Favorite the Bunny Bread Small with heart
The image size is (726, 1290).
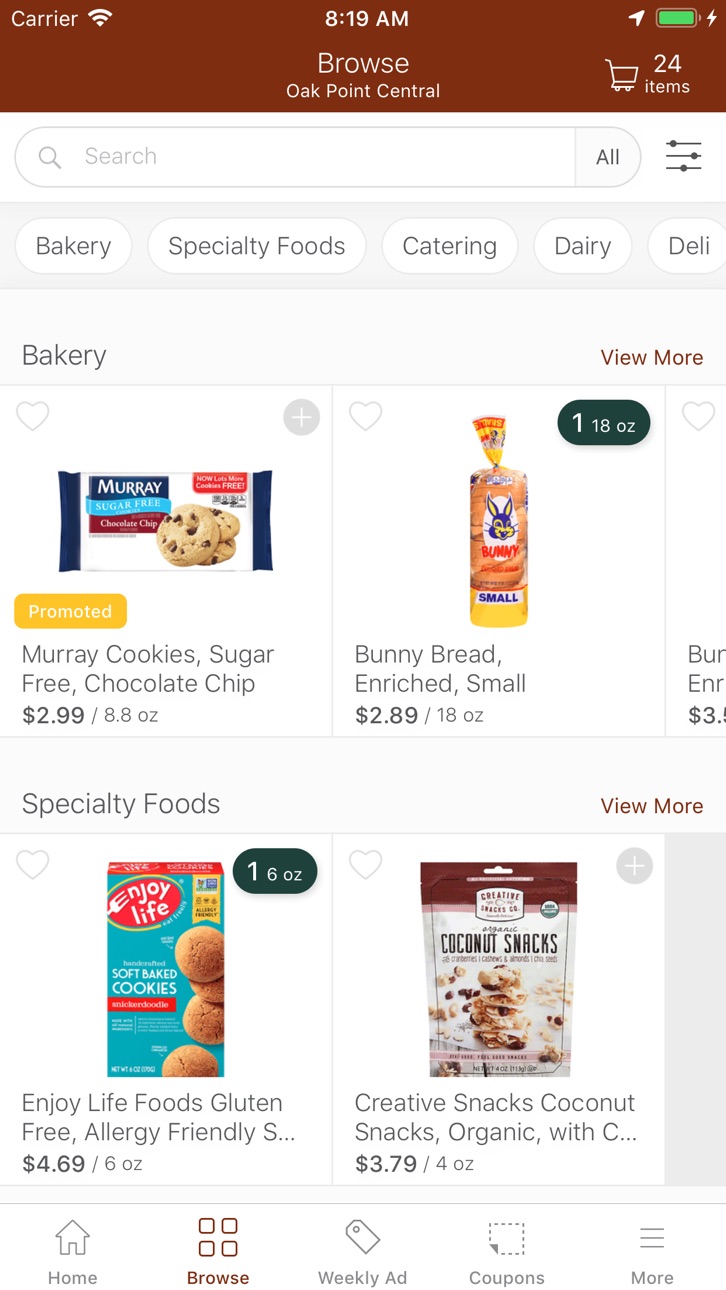(366, 416)
